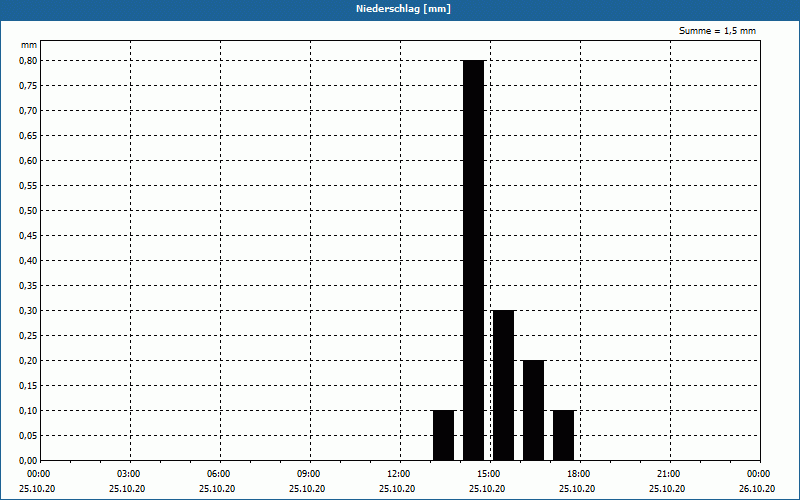Click the 0,30 mm bar after 15:00
The width and height of the screenshot is (800, 500).
[504, 385]
